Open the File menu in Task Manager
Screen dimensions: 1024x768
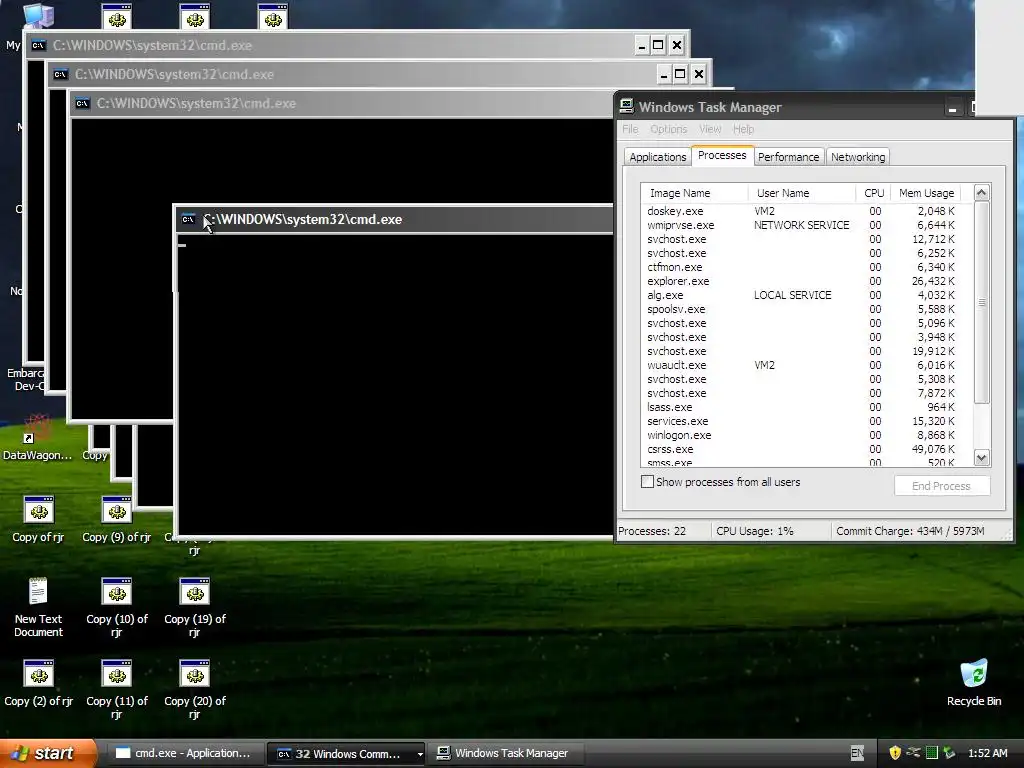(630, 129)
